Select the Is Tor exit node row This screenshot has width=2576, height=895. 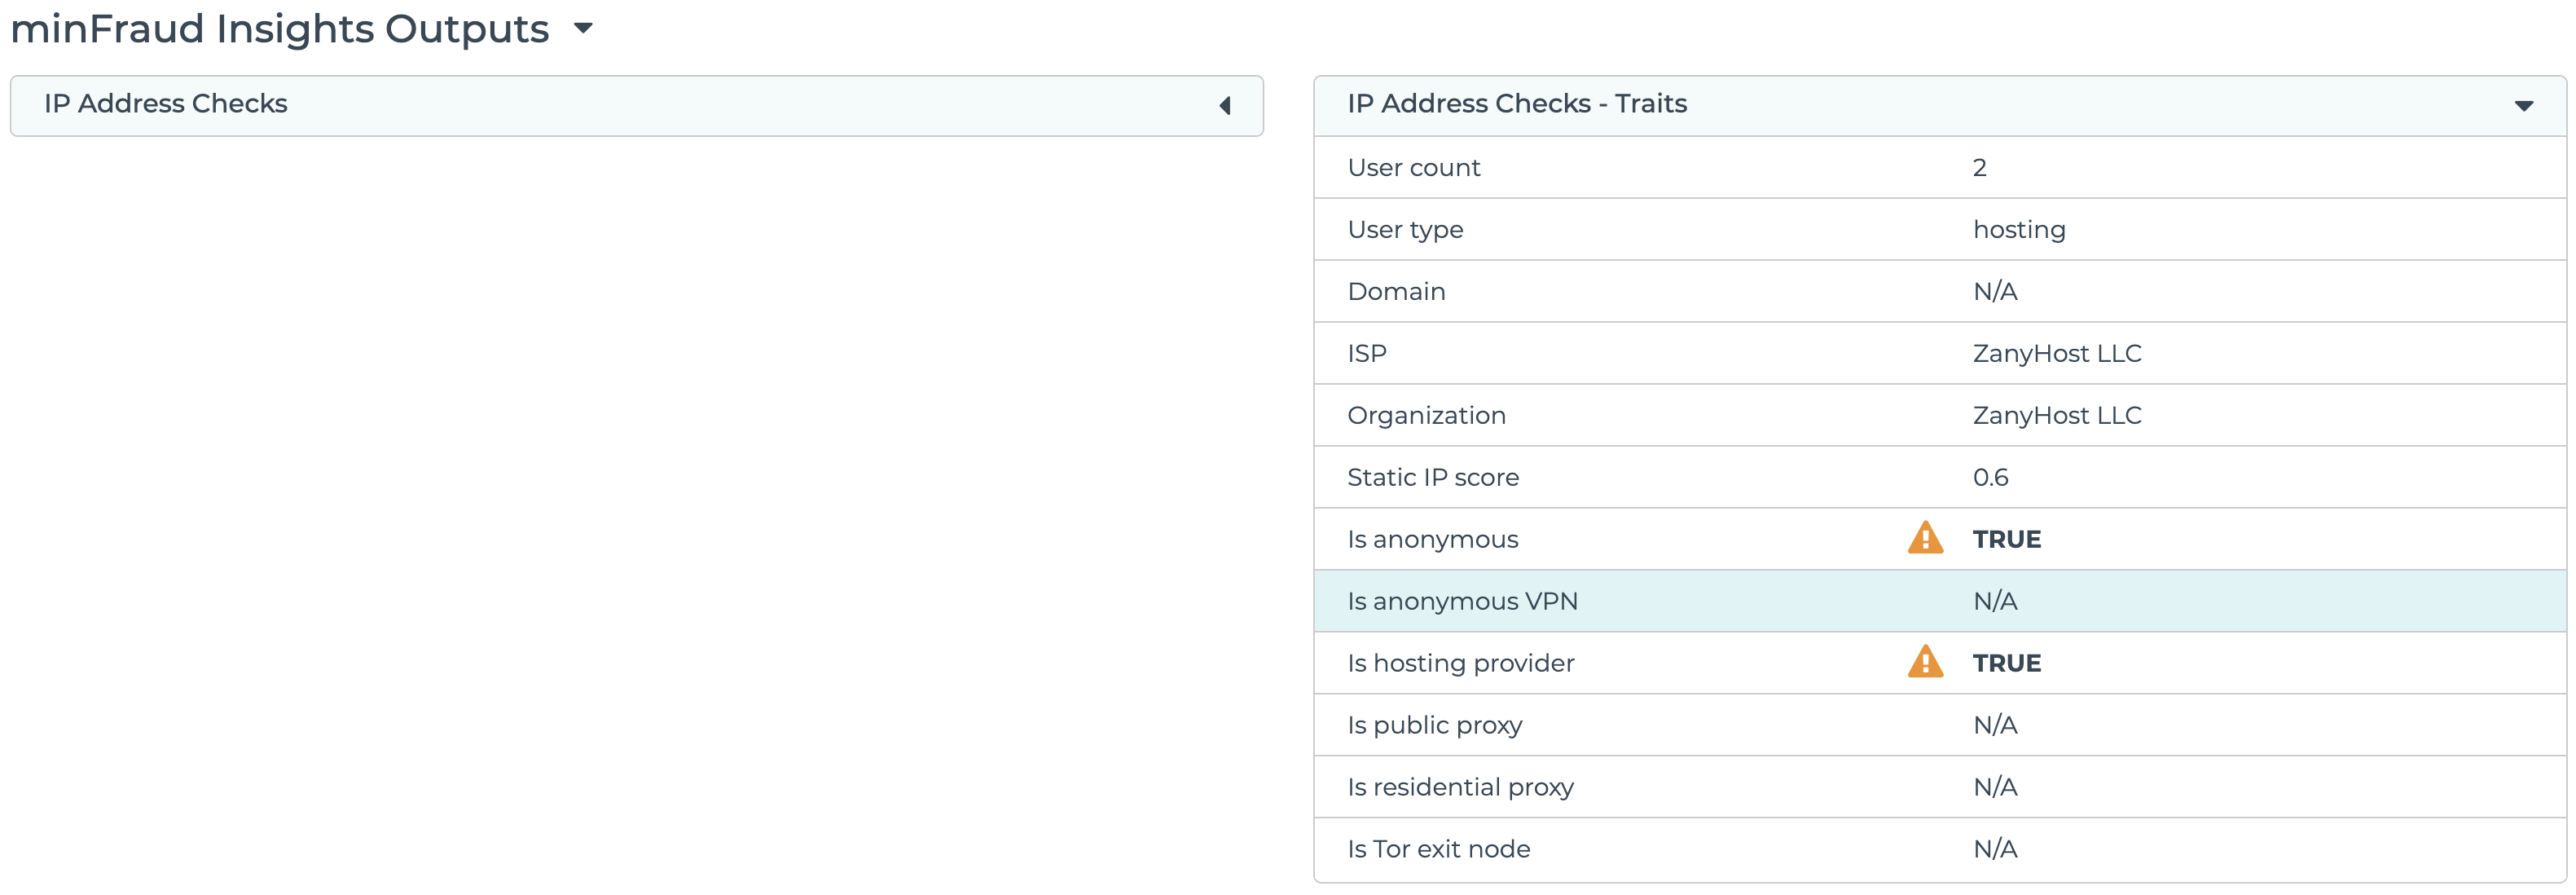tap(1438, 849)
